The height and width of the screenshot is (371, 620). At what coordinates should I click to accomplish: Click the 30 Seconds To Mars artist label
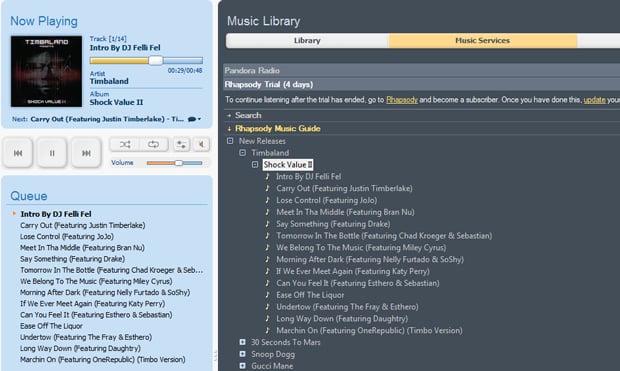(286, 342)
